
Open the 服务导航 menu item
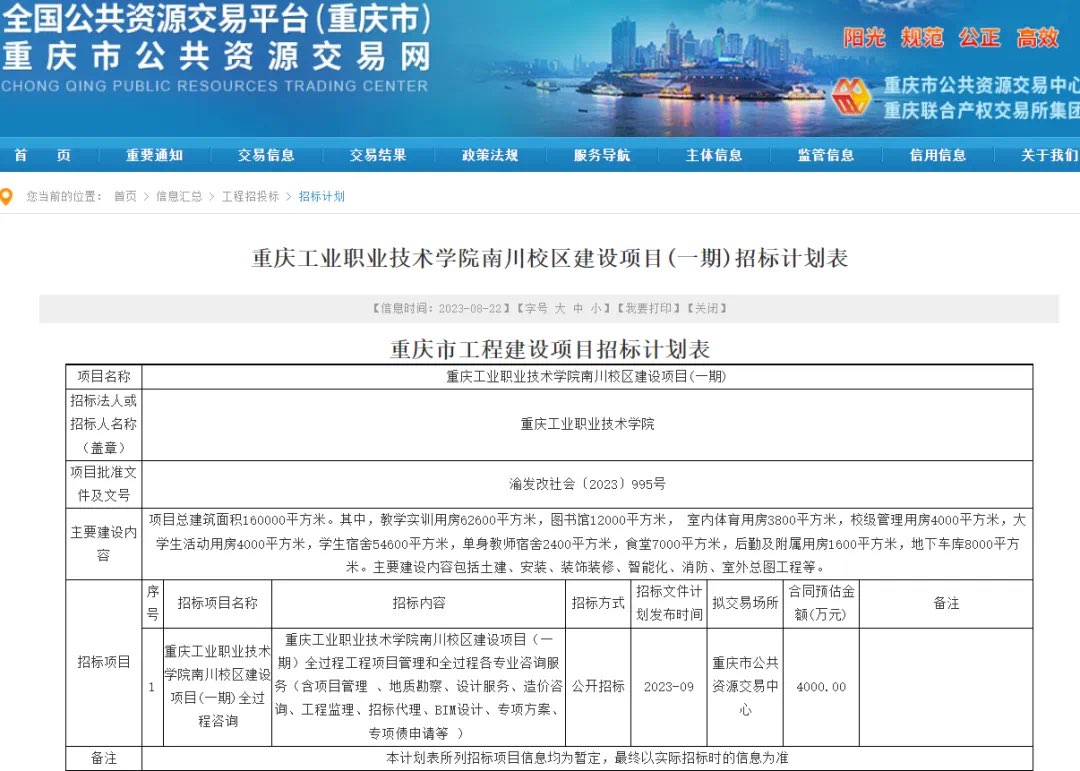pyautogui.click(x=602, y=155)
